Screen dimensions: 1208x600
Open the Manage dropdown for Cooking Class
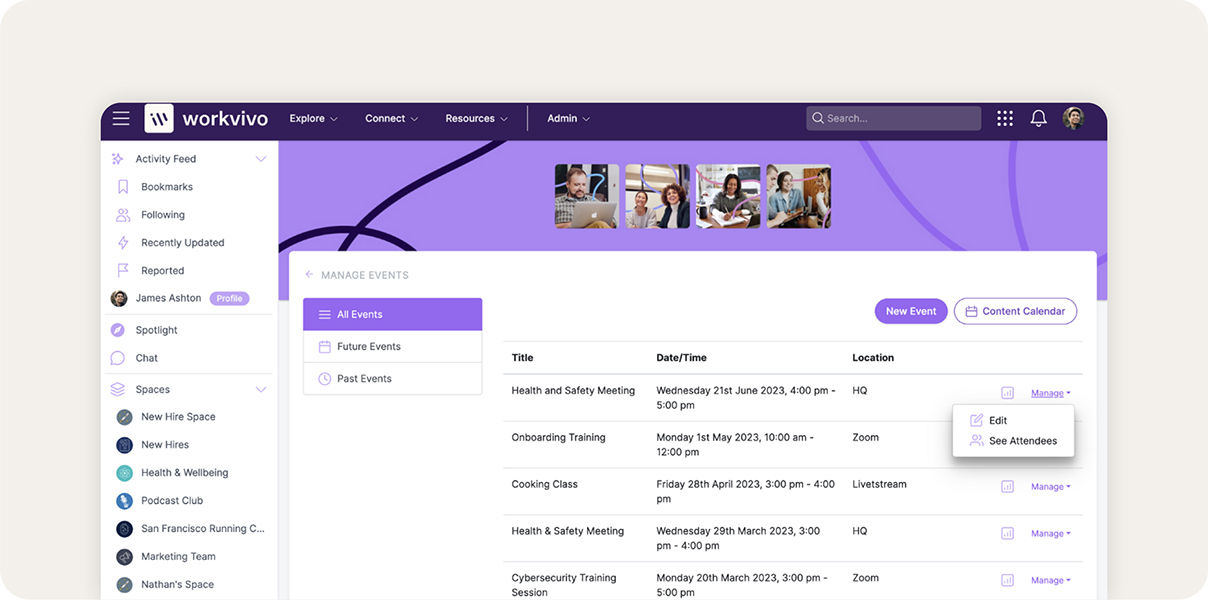pos(1050,486)
